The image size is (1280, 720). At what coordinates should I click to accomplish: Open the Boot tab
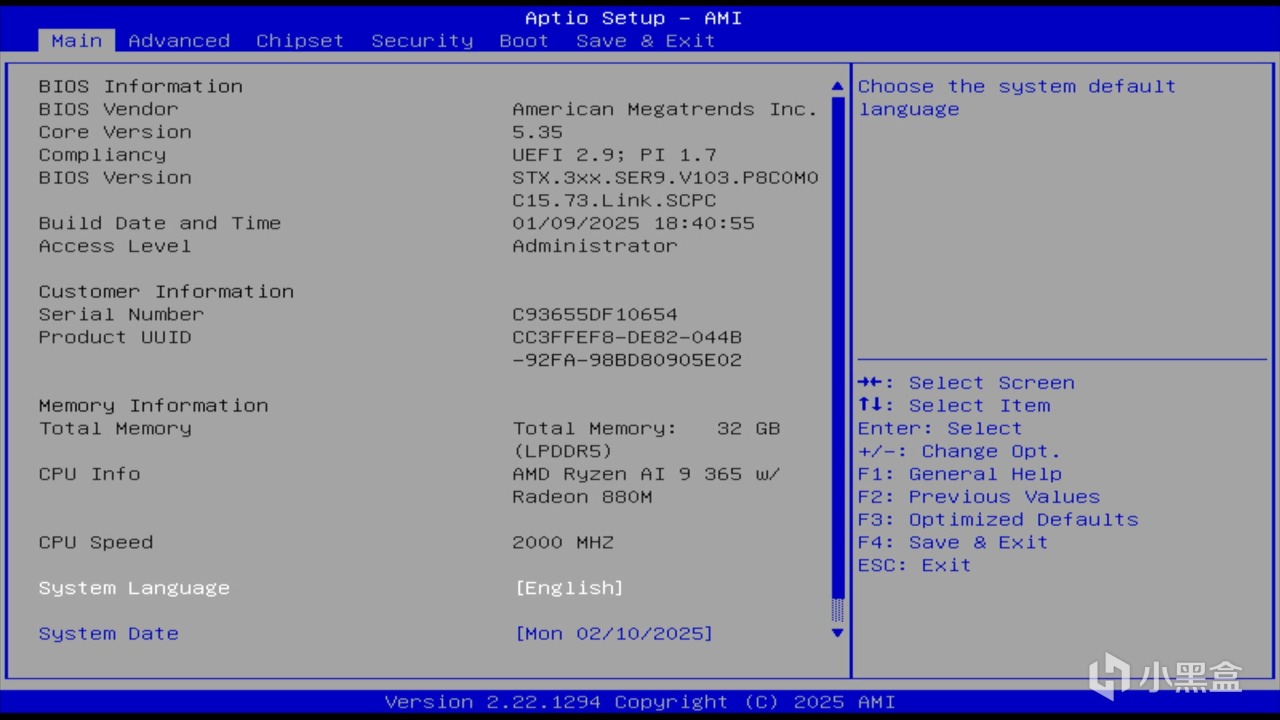point(524,41)
